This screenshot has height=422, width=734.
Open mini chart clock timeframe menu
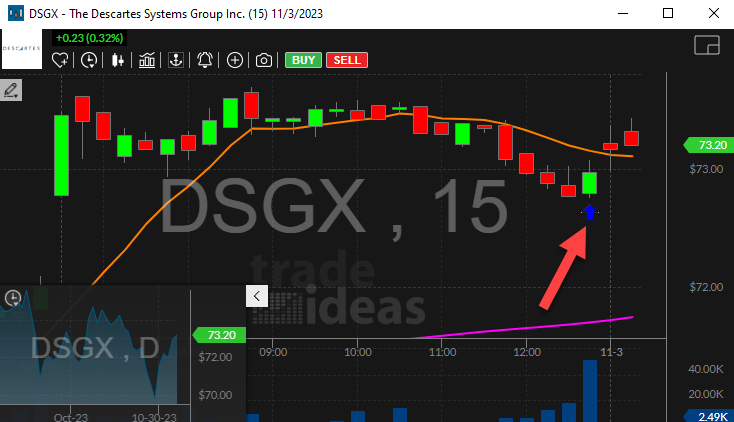(x=13, y=298)
